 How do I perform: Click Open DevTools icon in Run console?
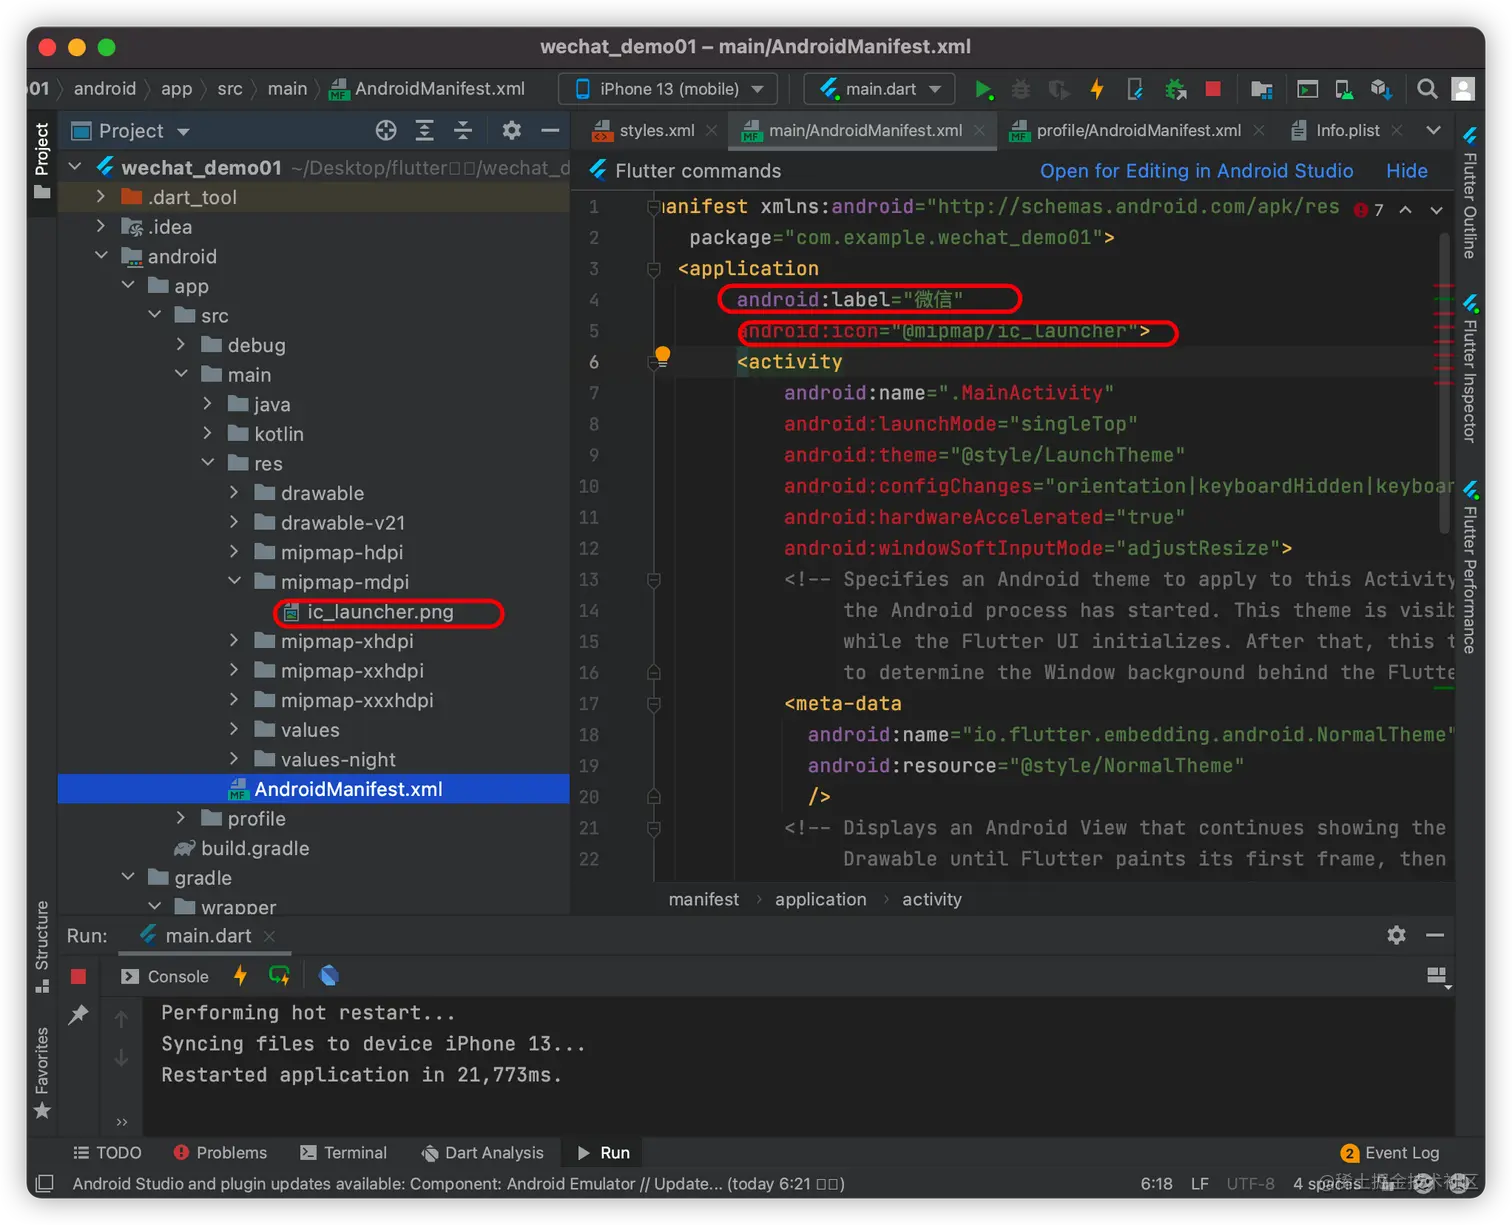click(329, 976)
